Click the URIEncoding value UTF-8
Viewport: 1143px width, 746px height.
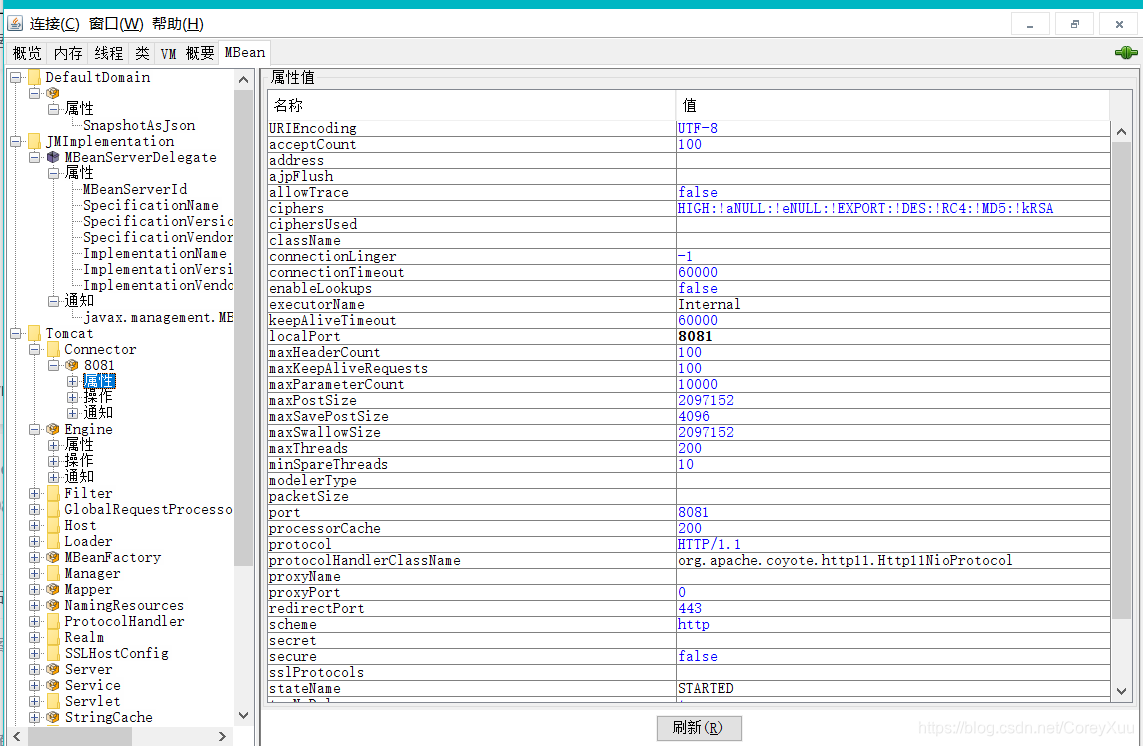click(698, 128)
